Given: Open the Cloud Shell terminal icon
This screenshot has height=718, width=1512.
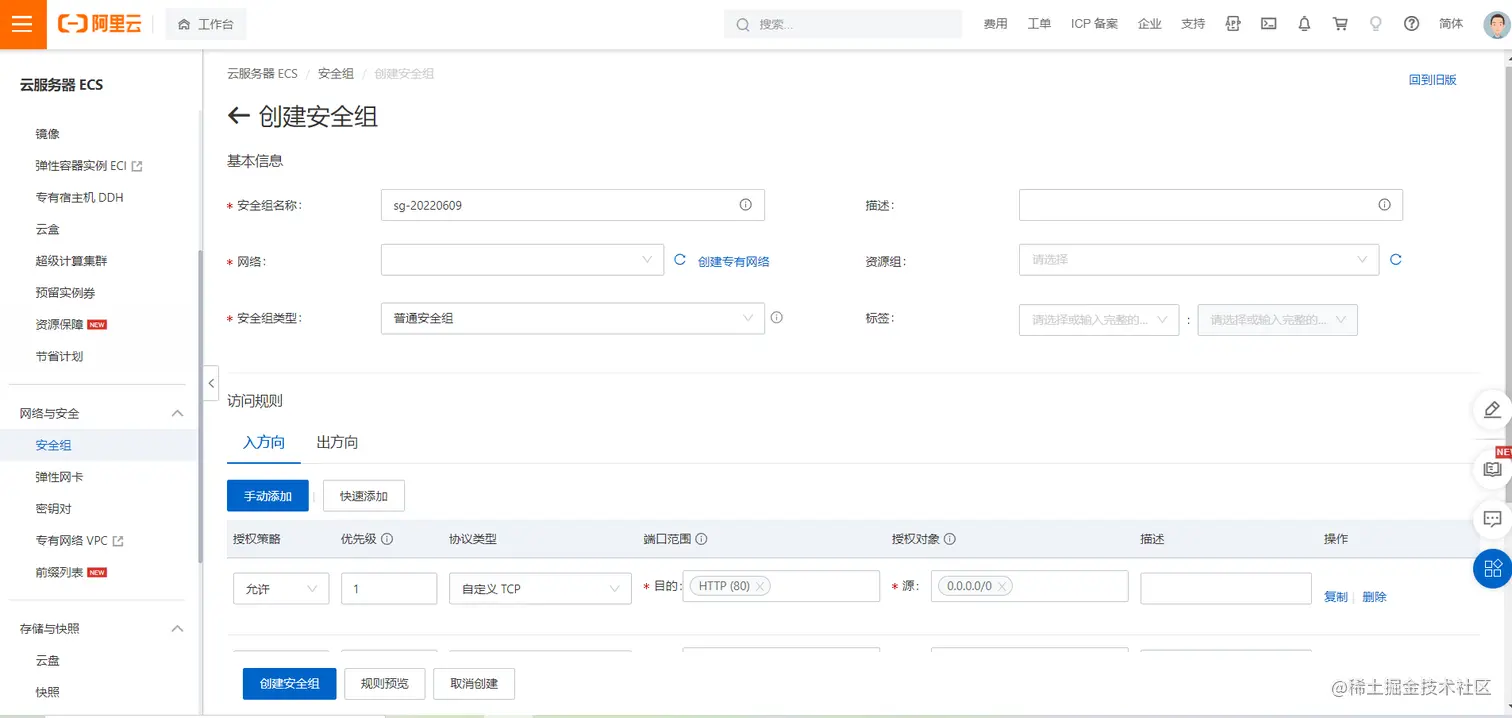Looking at the screenshot, I should point(1268,24).
